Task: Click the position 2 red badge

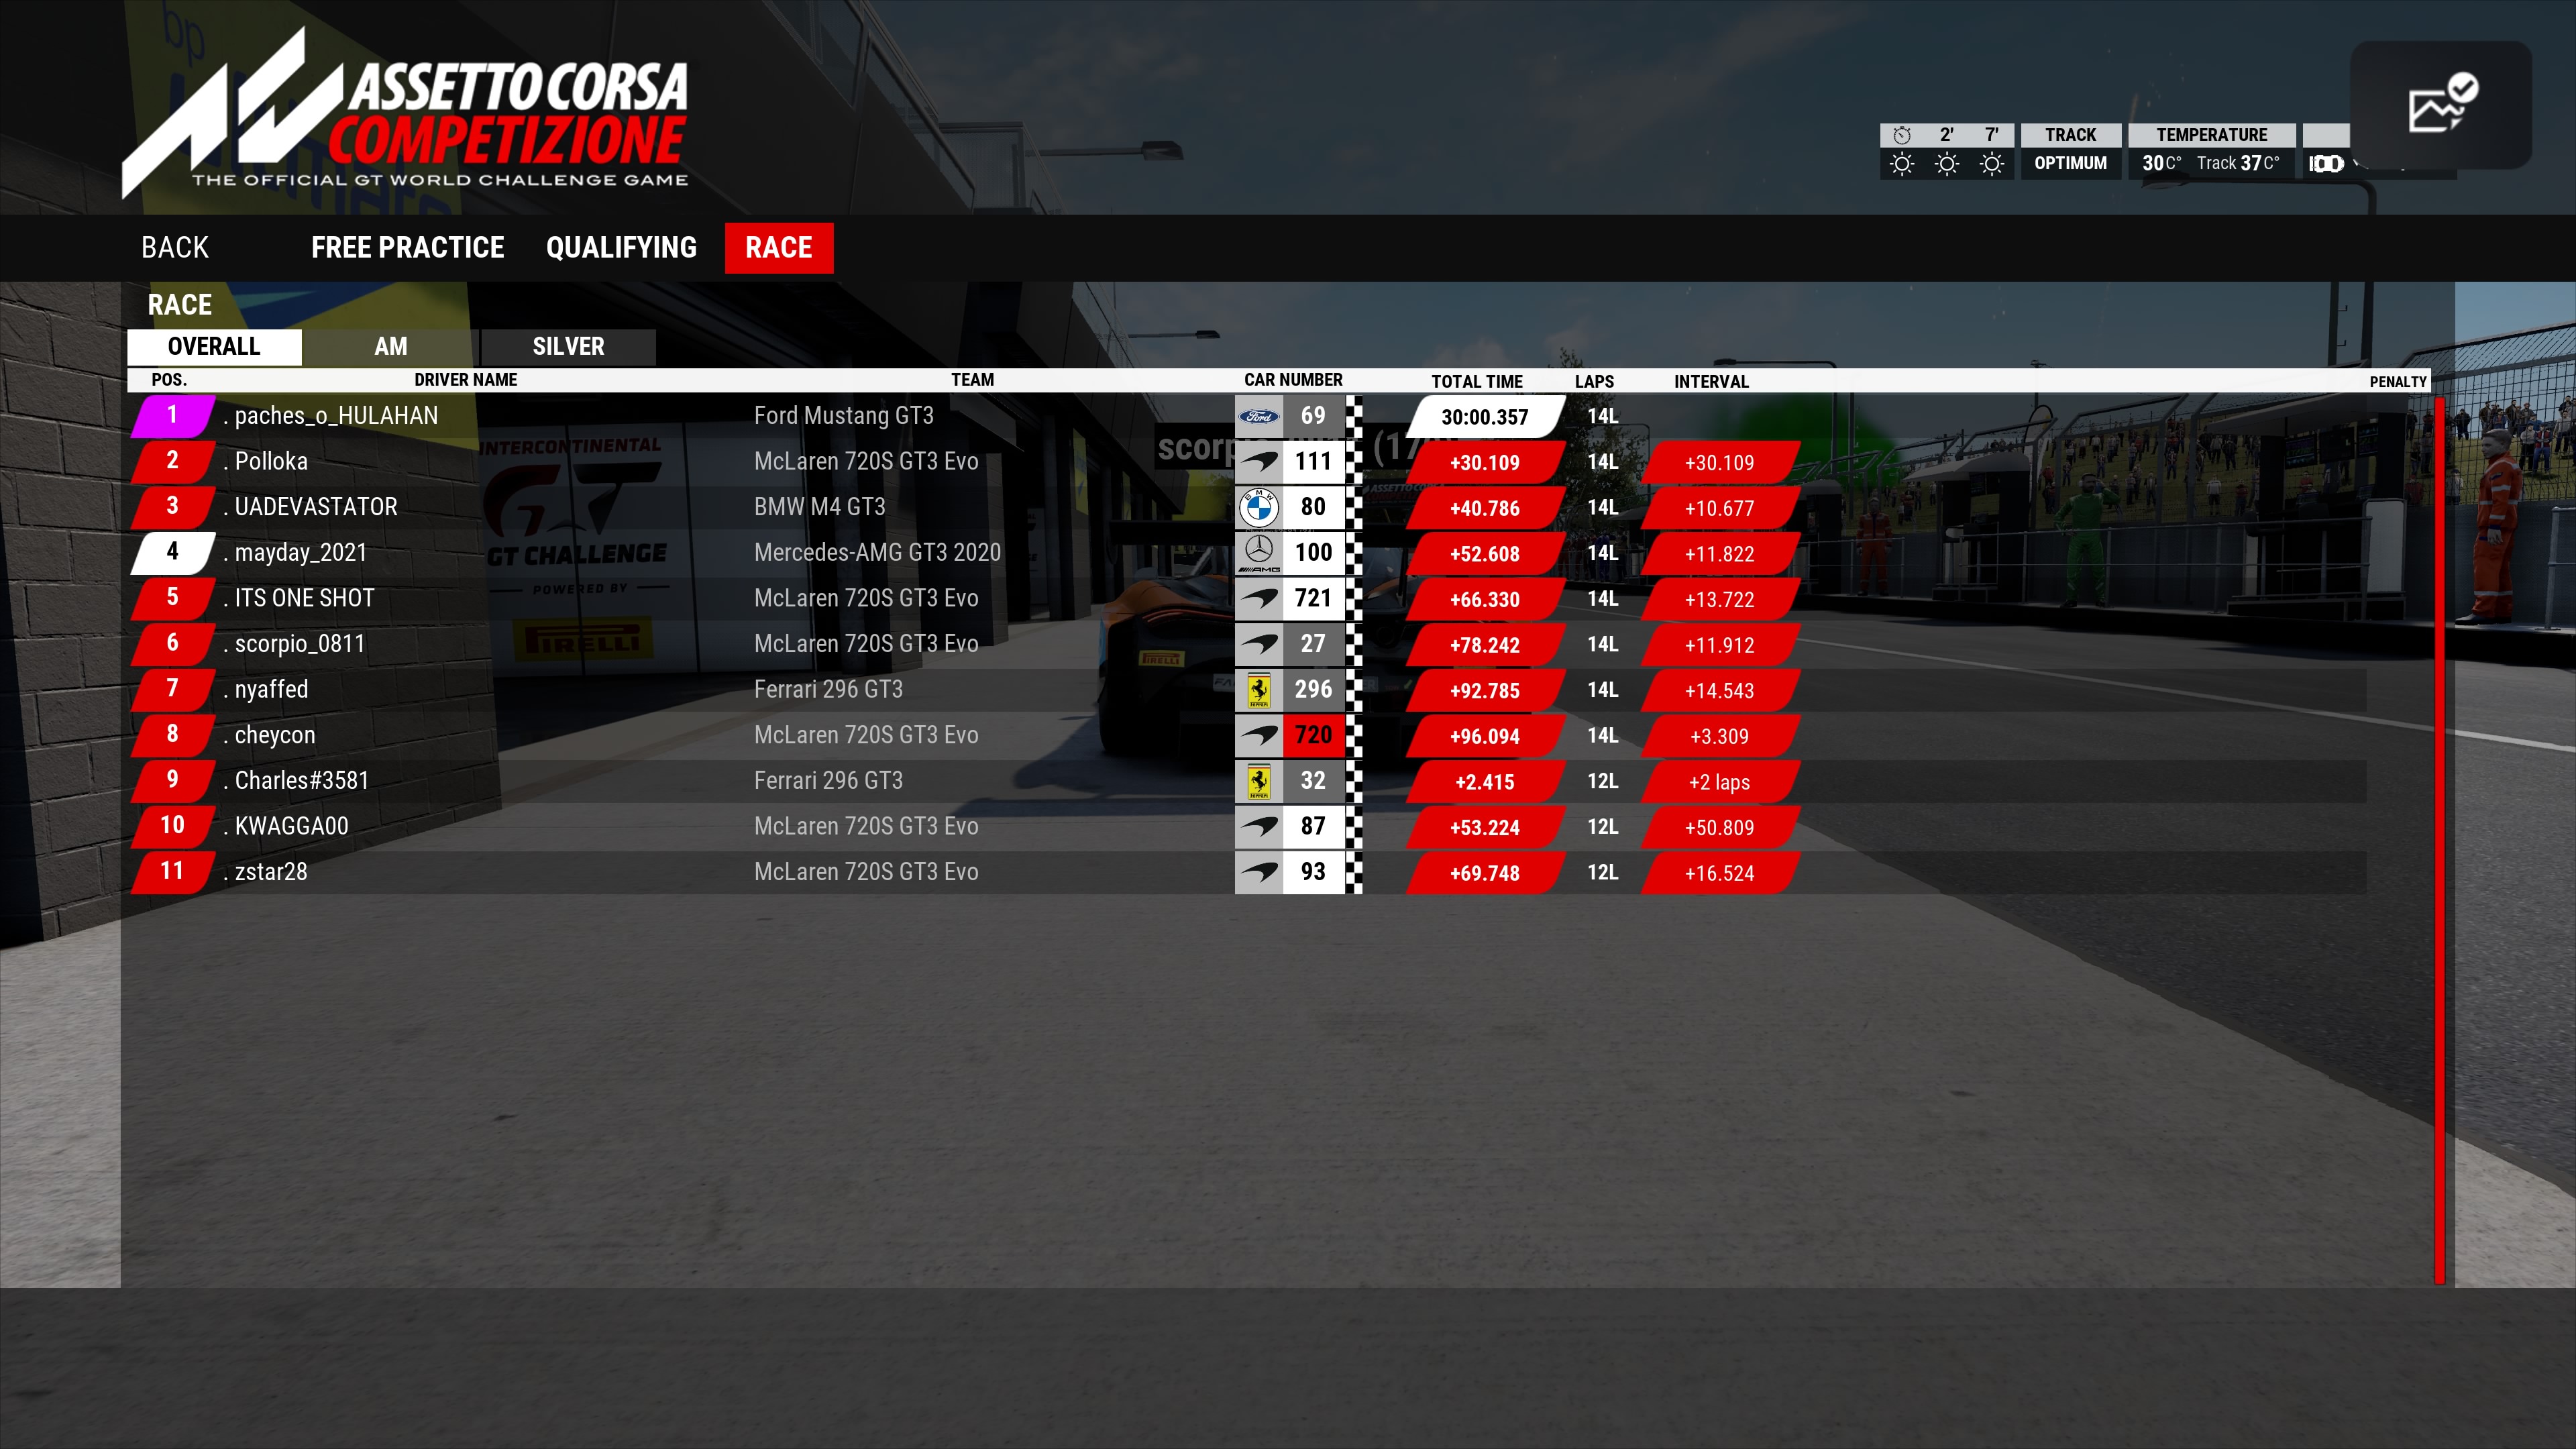Action: (x=173, y=461)
